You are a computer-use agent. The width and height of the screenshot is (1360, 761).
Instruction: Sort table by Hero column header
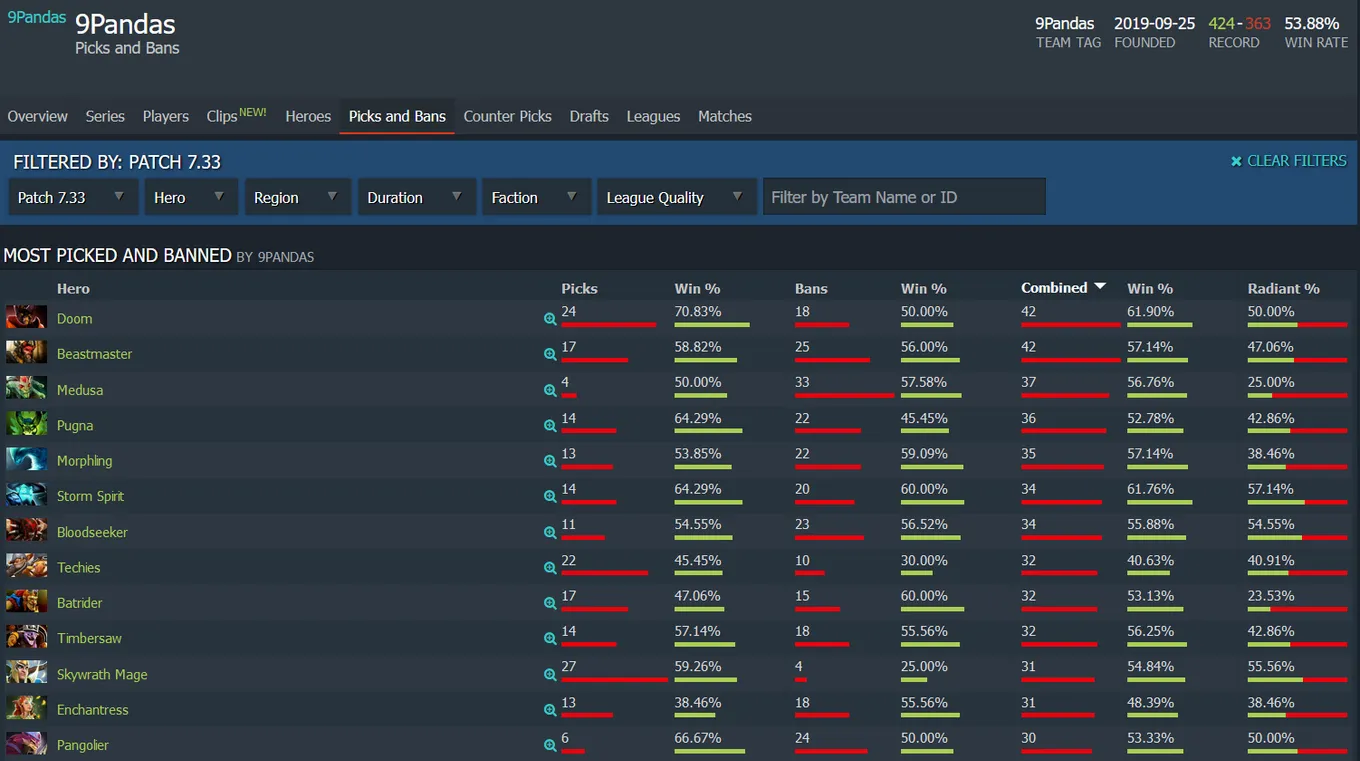[73, 288]
